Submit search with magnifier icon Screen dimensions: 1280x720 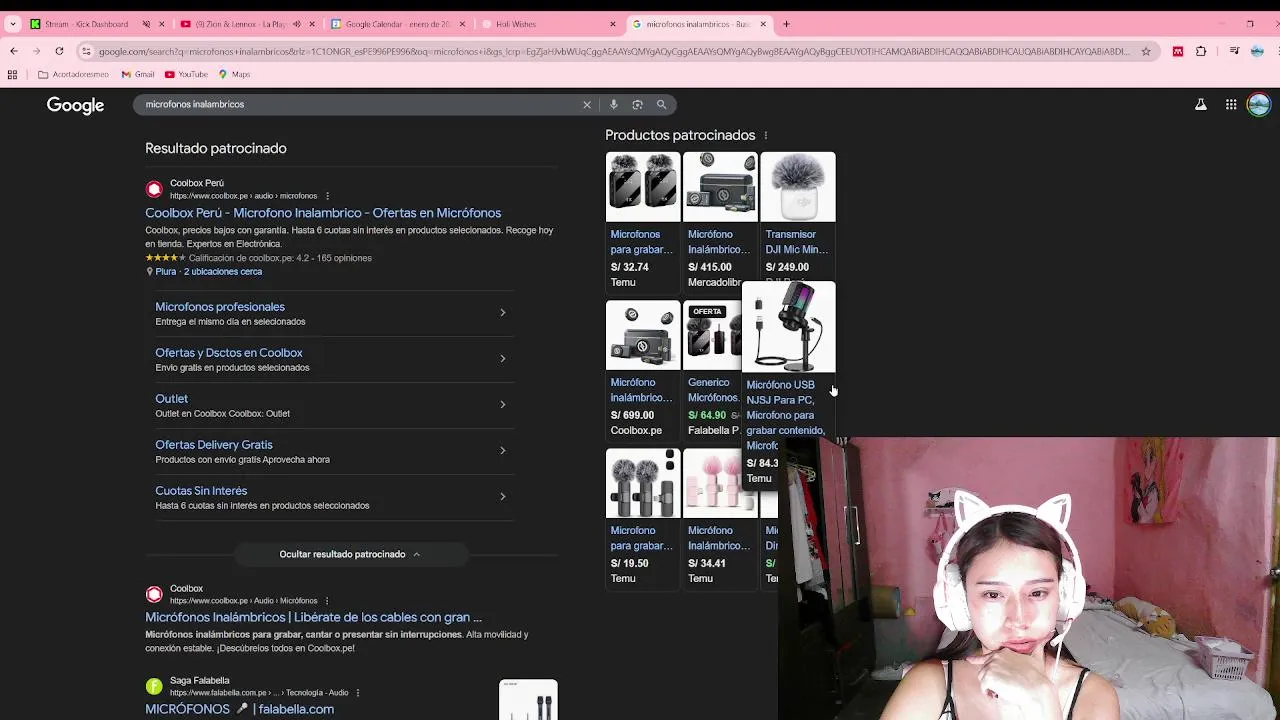click(661, 104)
